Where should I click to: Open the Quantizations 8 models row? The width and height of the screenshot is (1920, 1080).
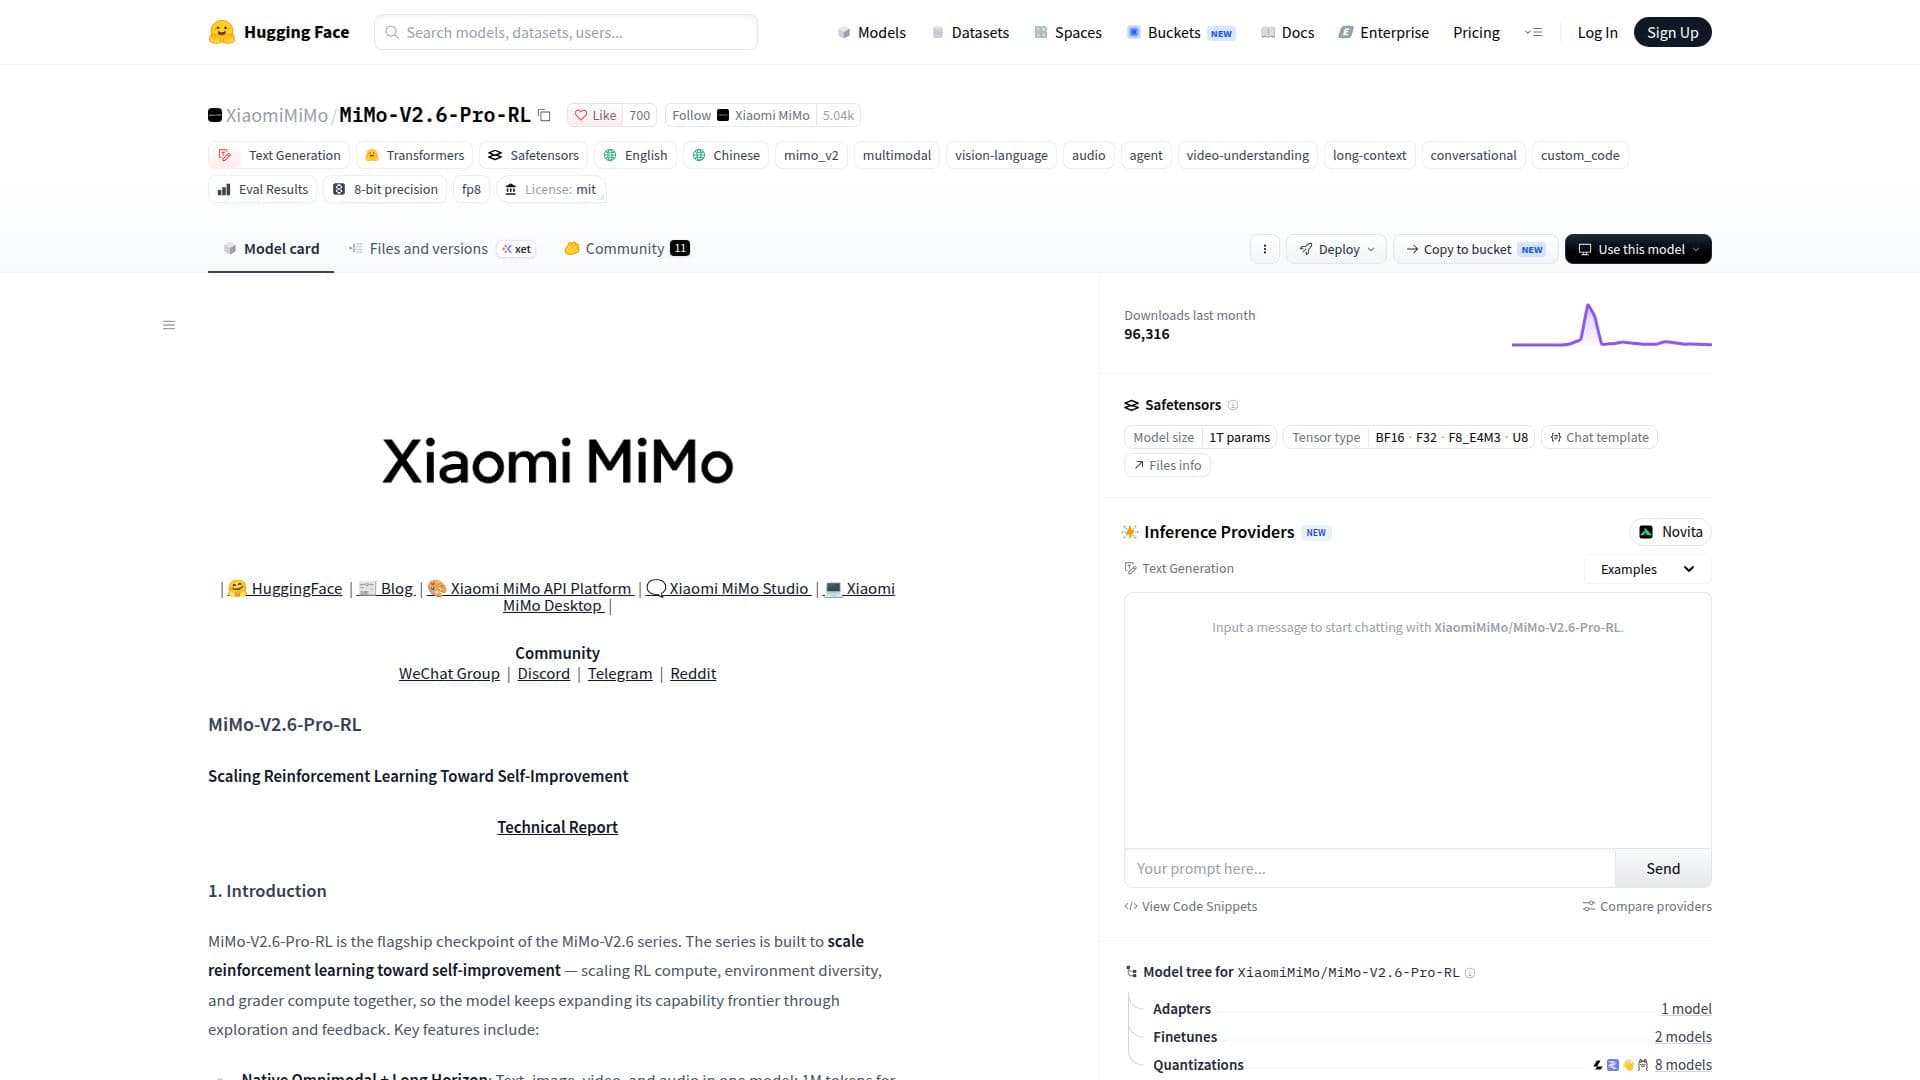[x=1432, y=1065]
